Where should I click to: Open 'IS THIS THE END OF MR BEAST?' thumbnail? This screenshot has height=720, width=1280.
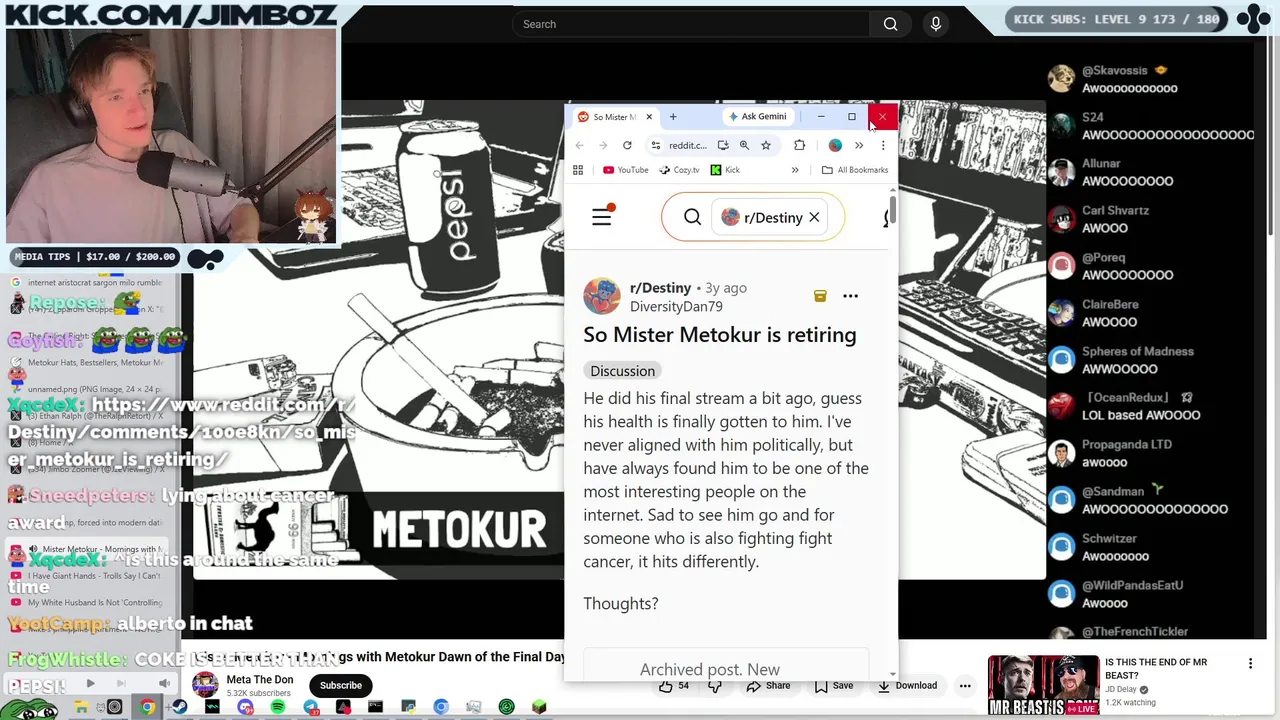click(x=1043, y=685)
